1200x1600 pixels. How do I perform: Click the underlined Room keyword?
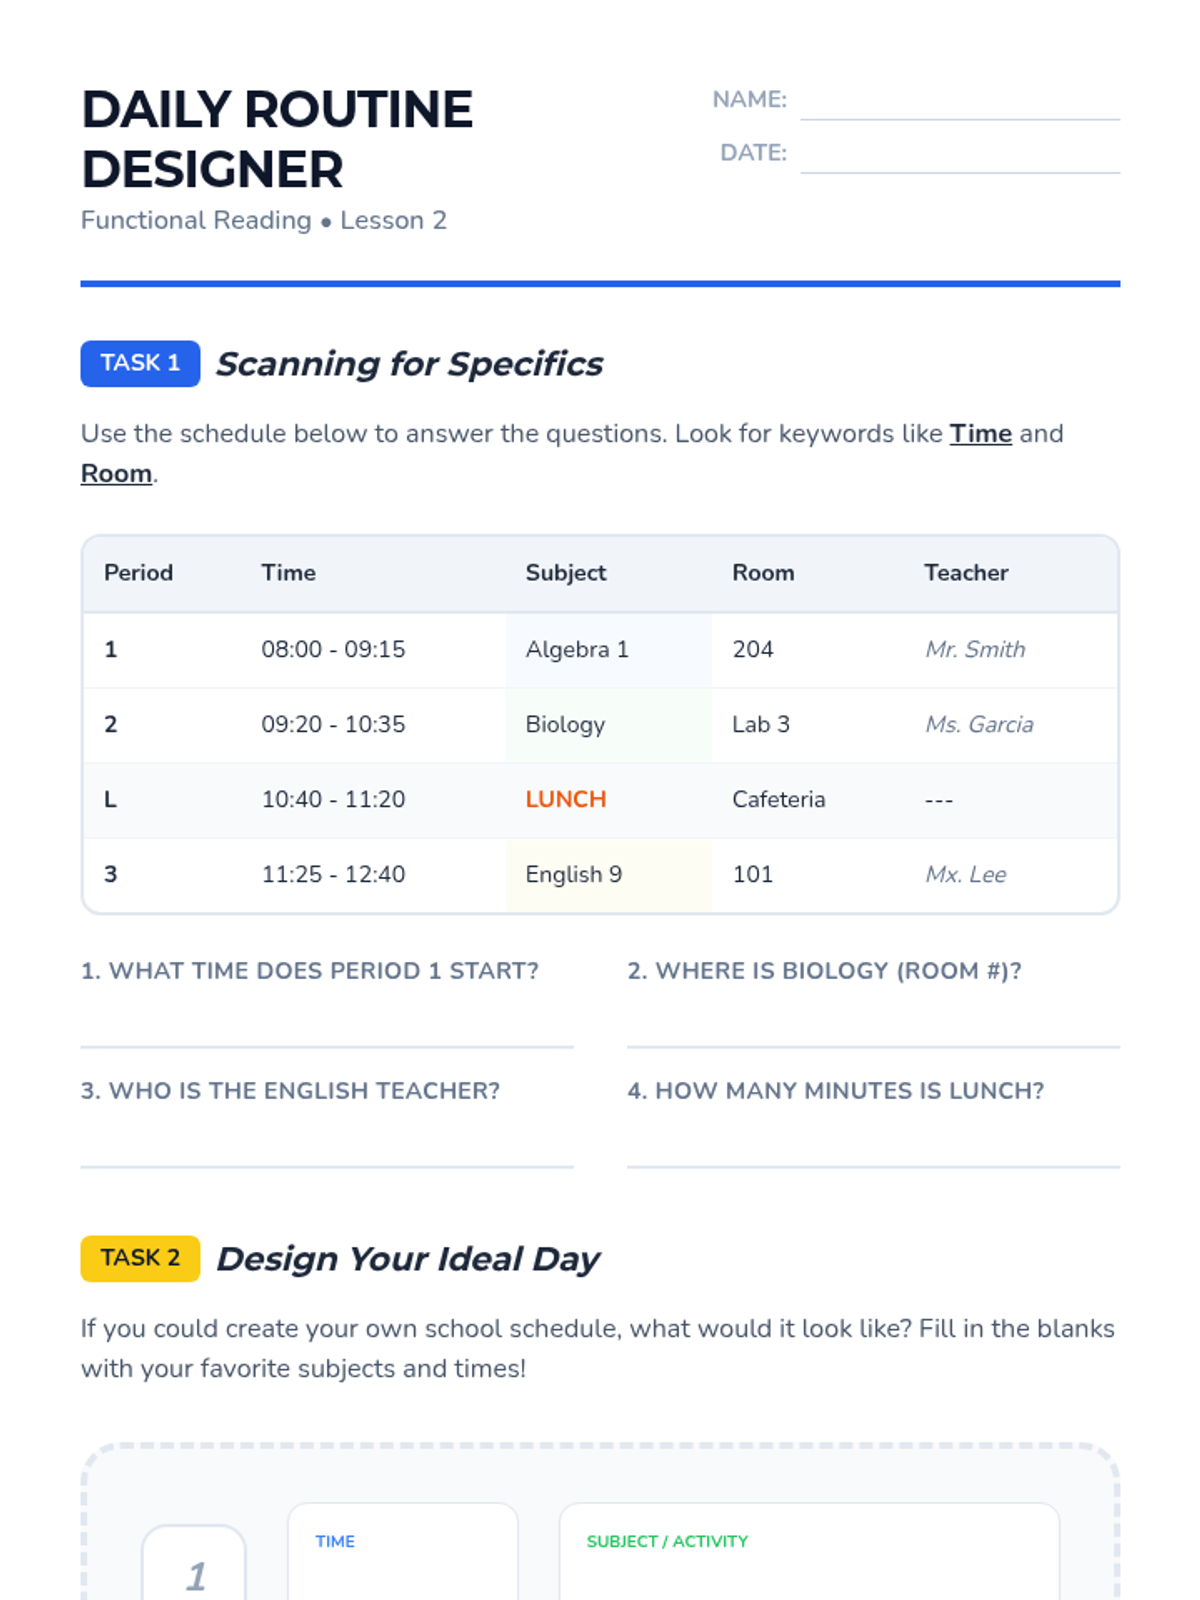coord(116,474)
